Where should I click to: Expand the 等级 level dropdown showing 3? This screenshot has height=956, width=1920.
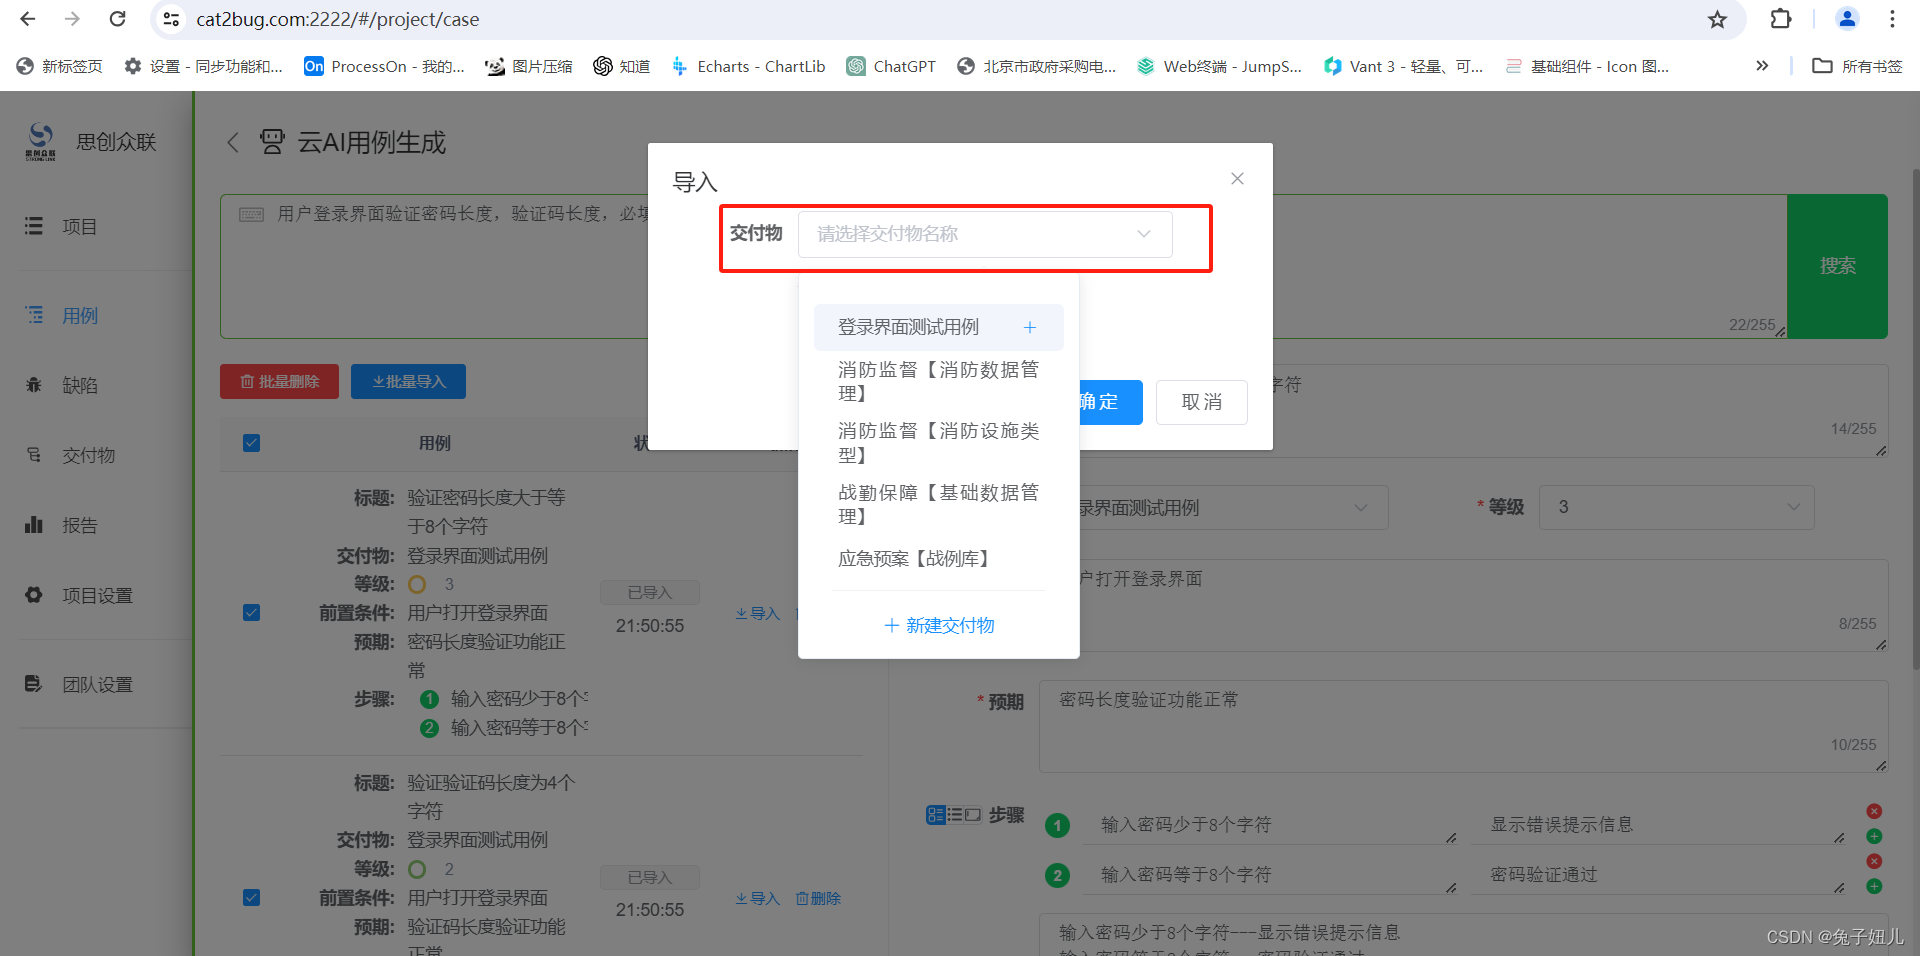1676,507
